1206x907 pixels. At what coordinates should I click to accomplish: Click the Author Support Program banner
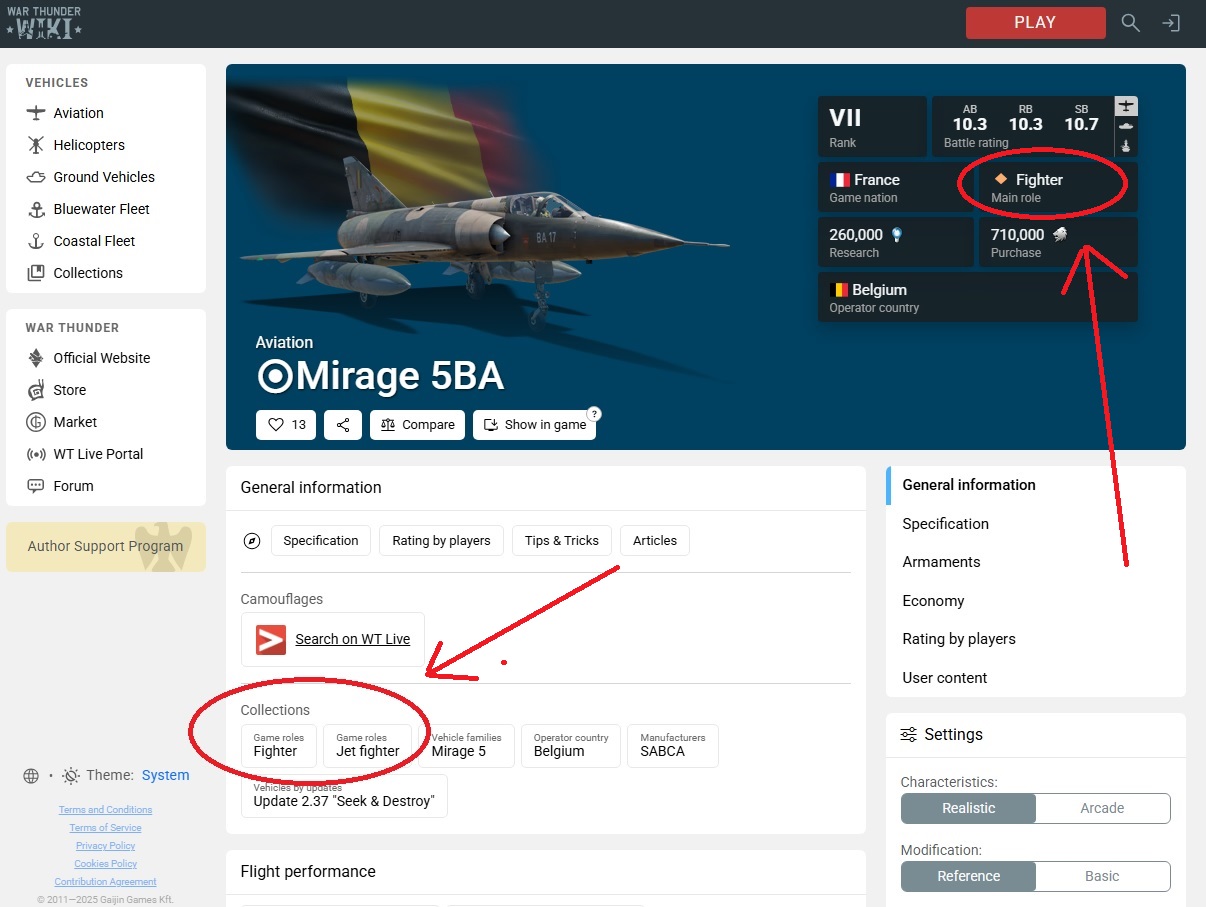coord(106,547)
